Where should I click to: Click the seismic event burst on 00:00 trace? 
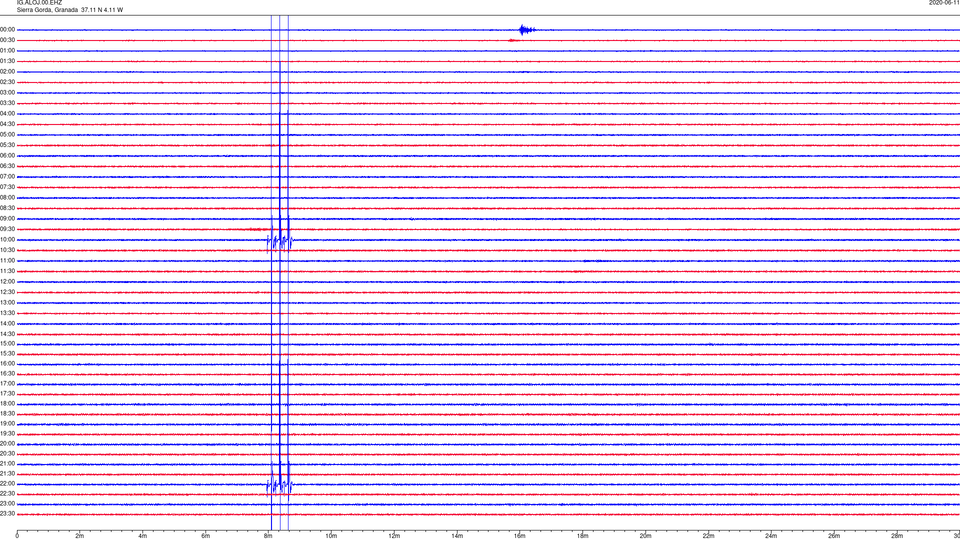526,29
